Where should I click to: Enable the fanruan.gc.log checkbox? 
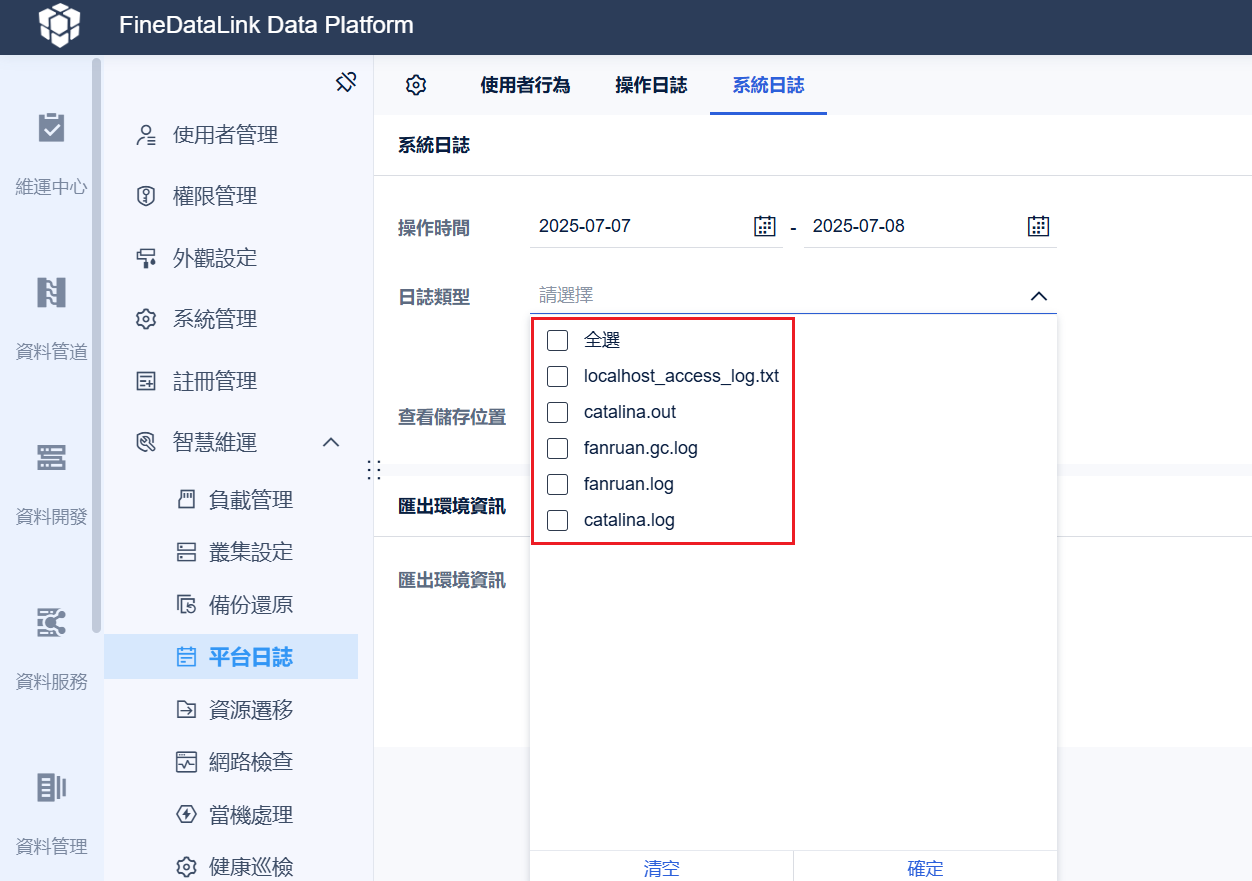click(558, 448)
